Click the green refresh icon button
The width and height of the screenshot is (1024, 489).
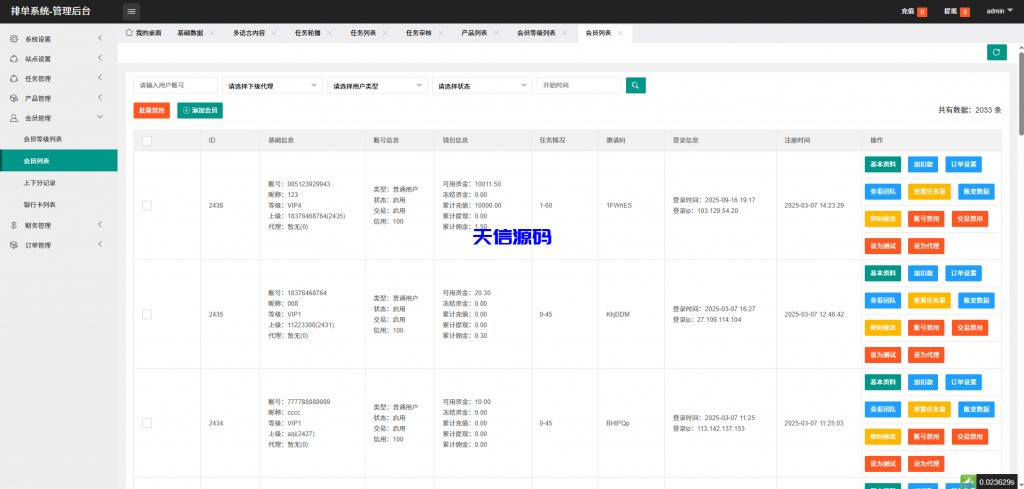995,52
